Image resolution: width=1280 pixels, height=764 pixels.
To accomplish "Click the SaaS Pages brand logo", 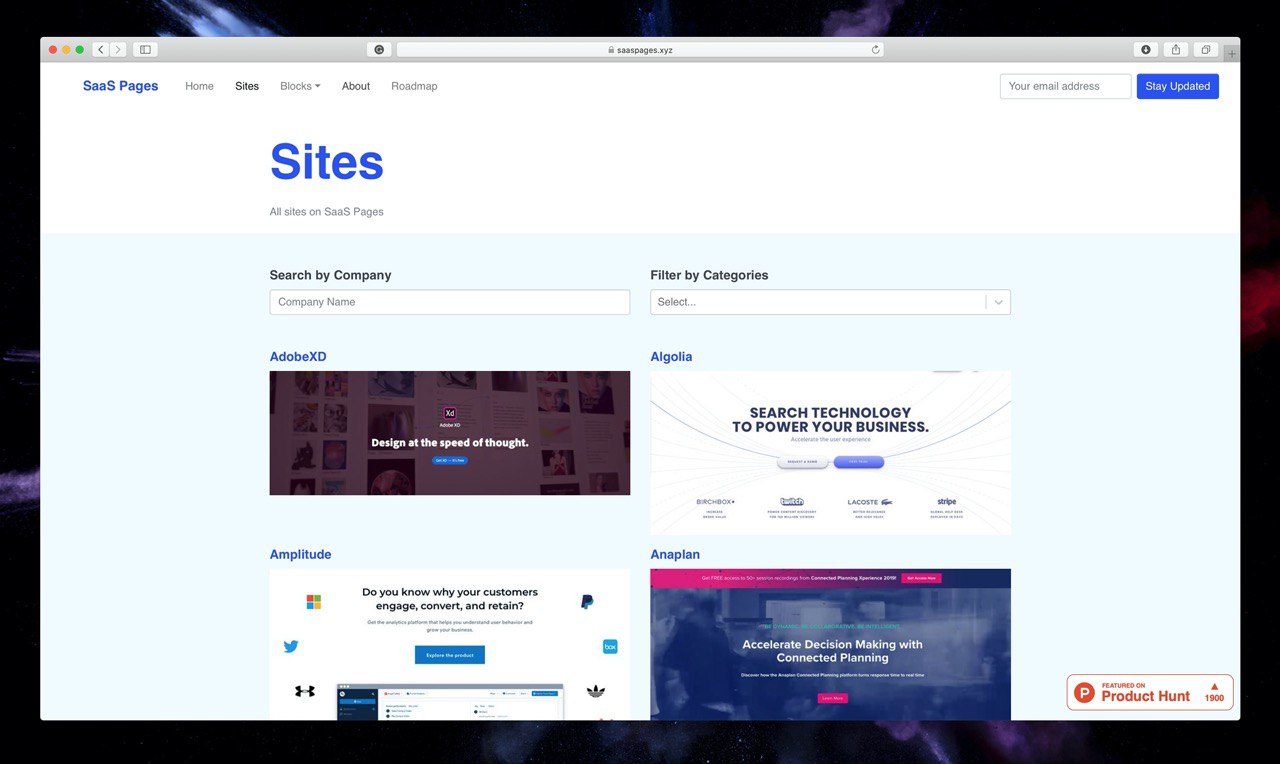I will (120, 86).
